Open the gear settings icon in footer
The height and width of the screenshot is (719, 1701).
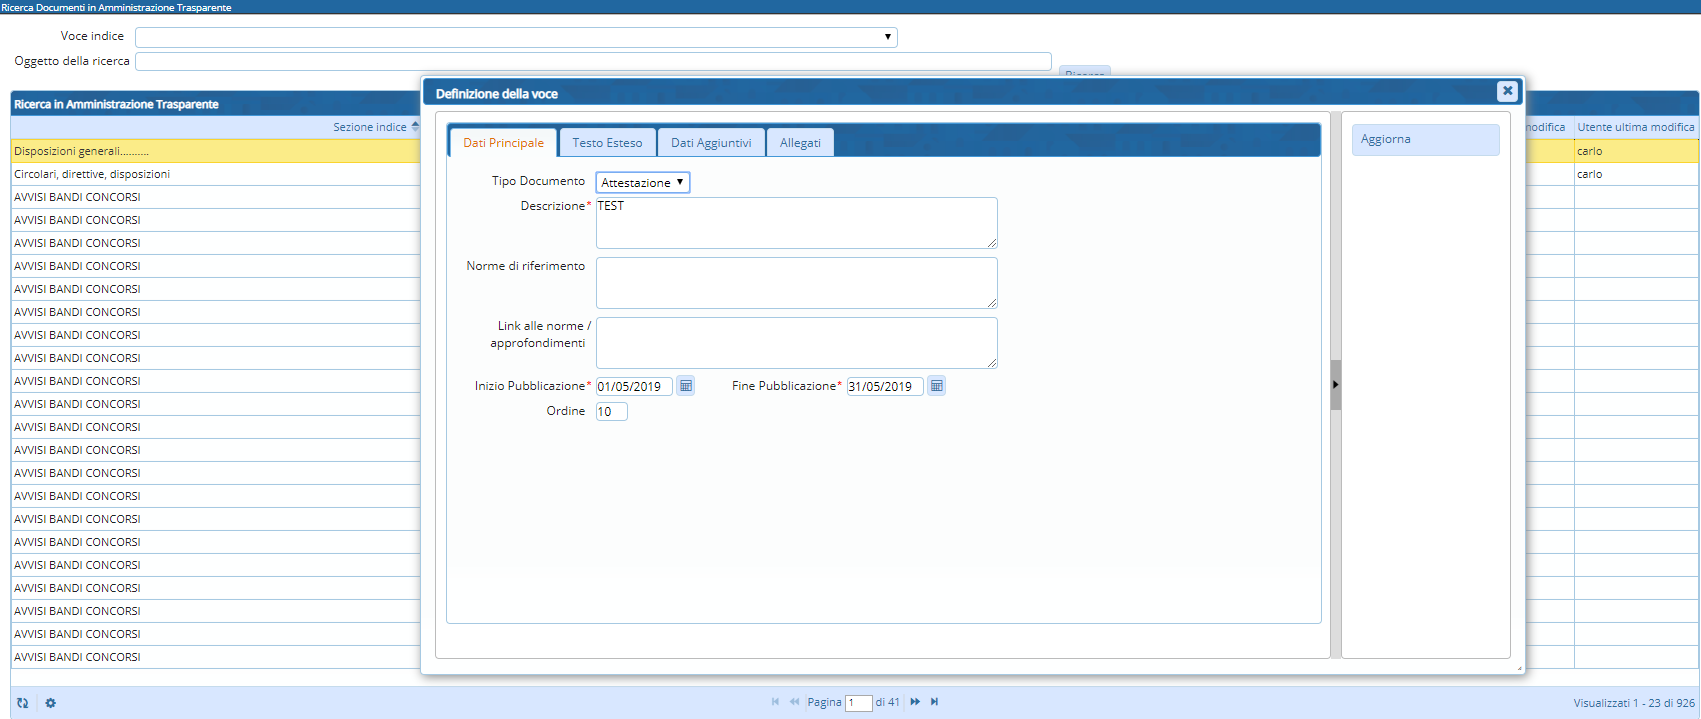click(51, 703)
